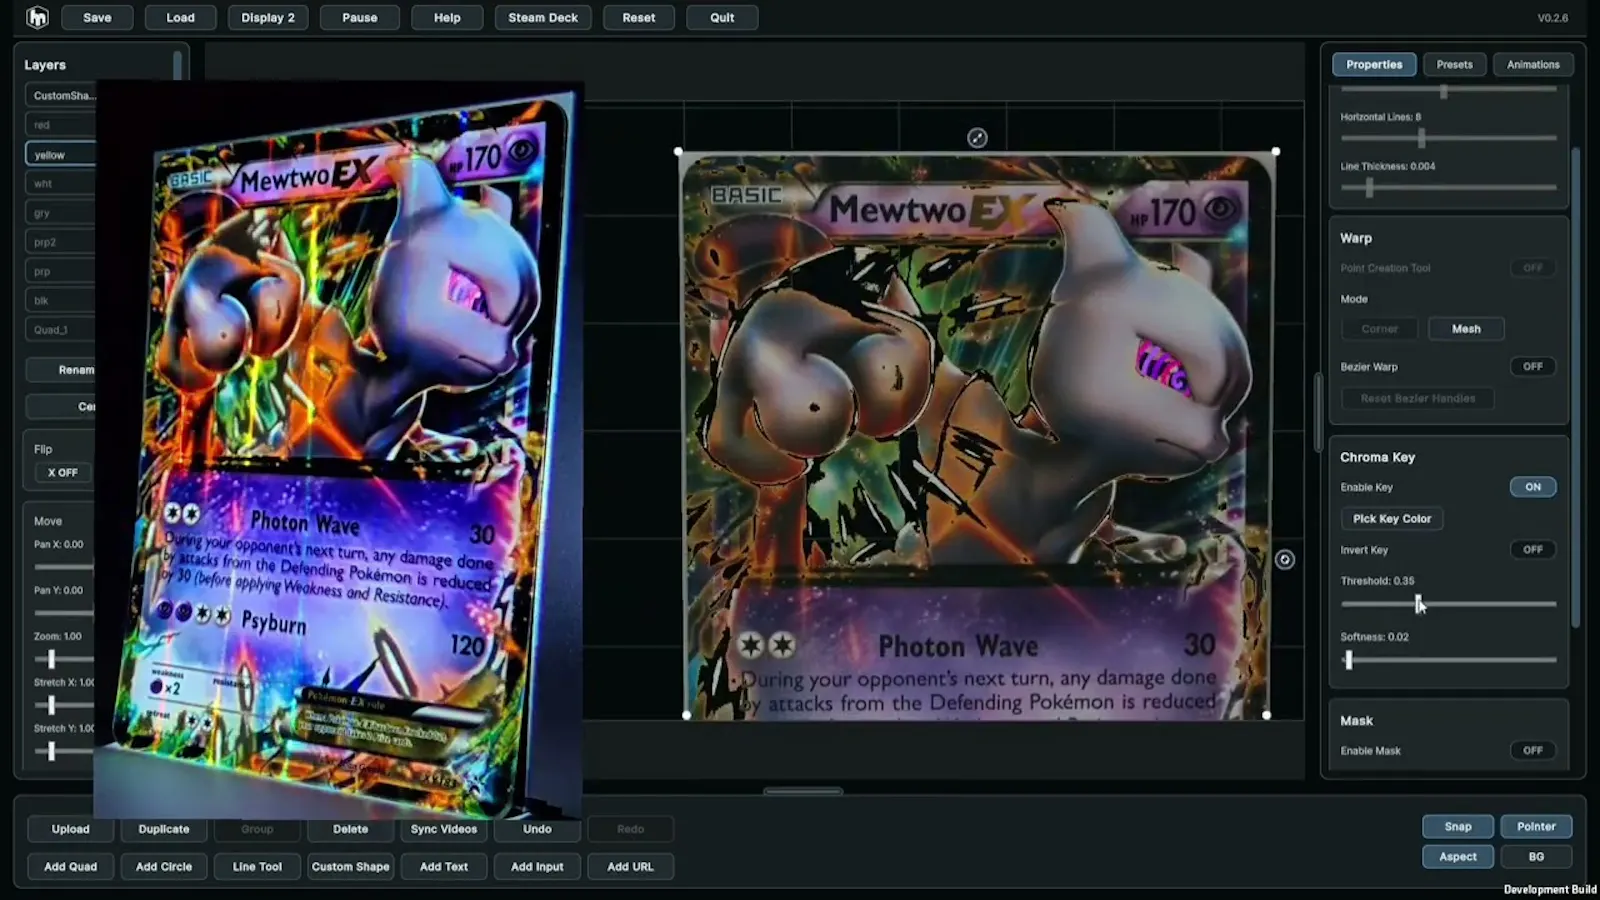Select Corner warp mode
1600x900 pixels.
(x=1379, y=329)
